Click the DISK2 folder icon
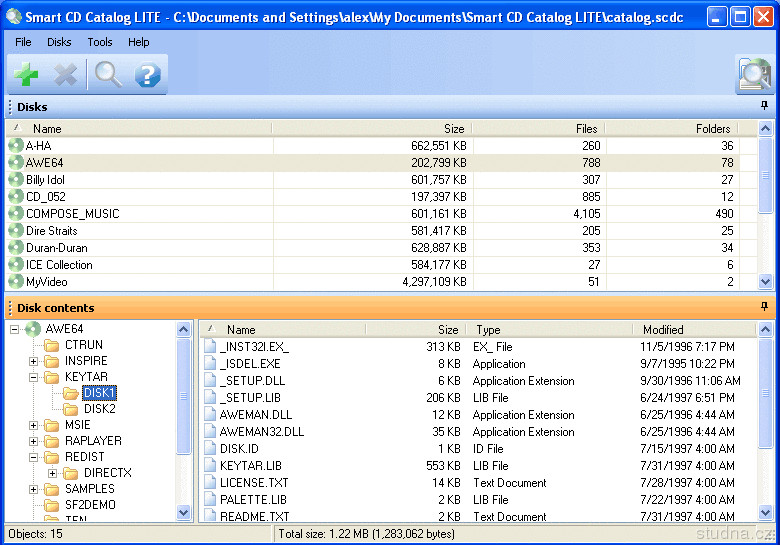This screenshot has width=780, height=545. coord(71,409)
